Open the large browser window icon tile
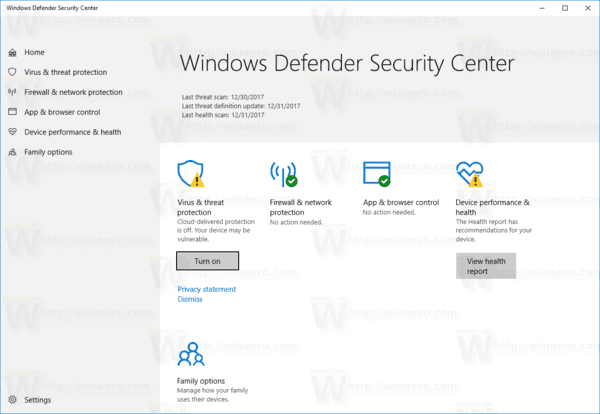 pyautogui.click(x=377, y=174)
